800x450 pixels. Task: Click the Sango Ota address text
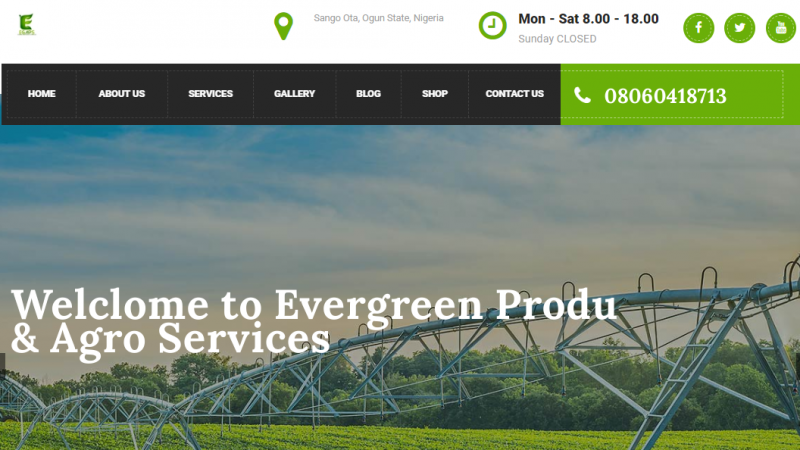tap(379, 18)
